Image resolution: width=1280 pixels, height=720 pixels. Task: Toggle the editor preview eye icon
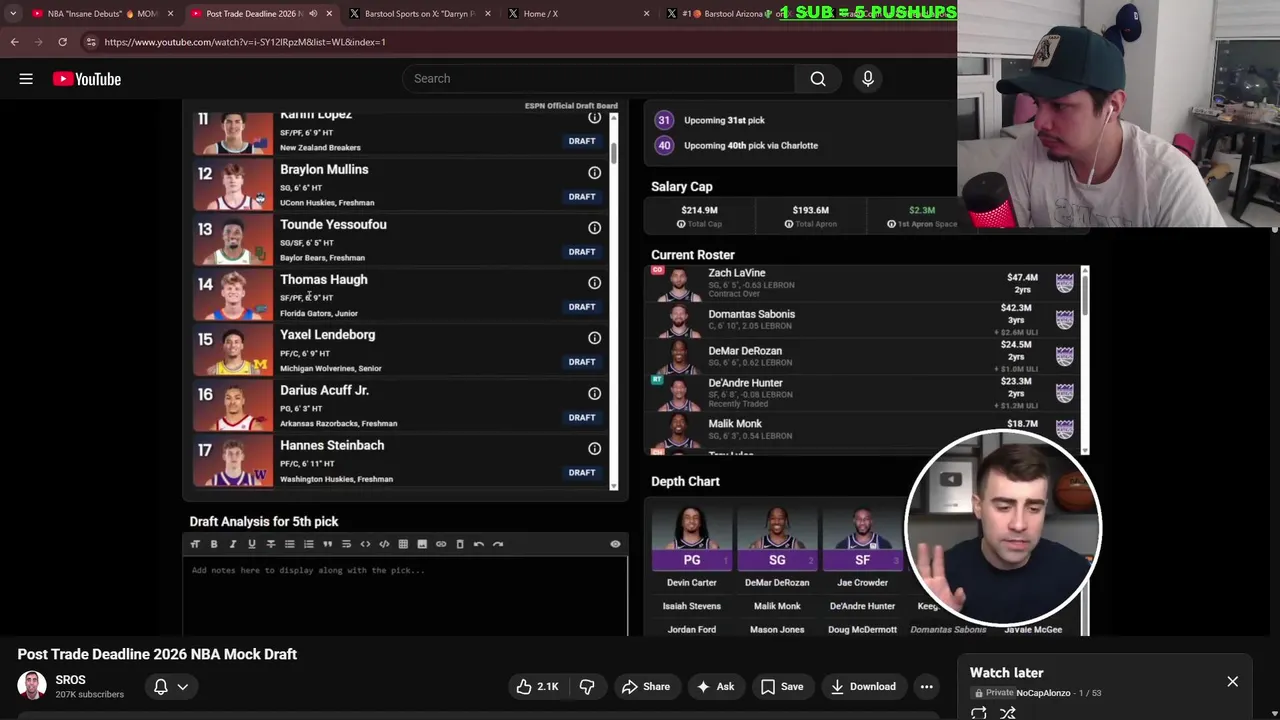point(615,544)
